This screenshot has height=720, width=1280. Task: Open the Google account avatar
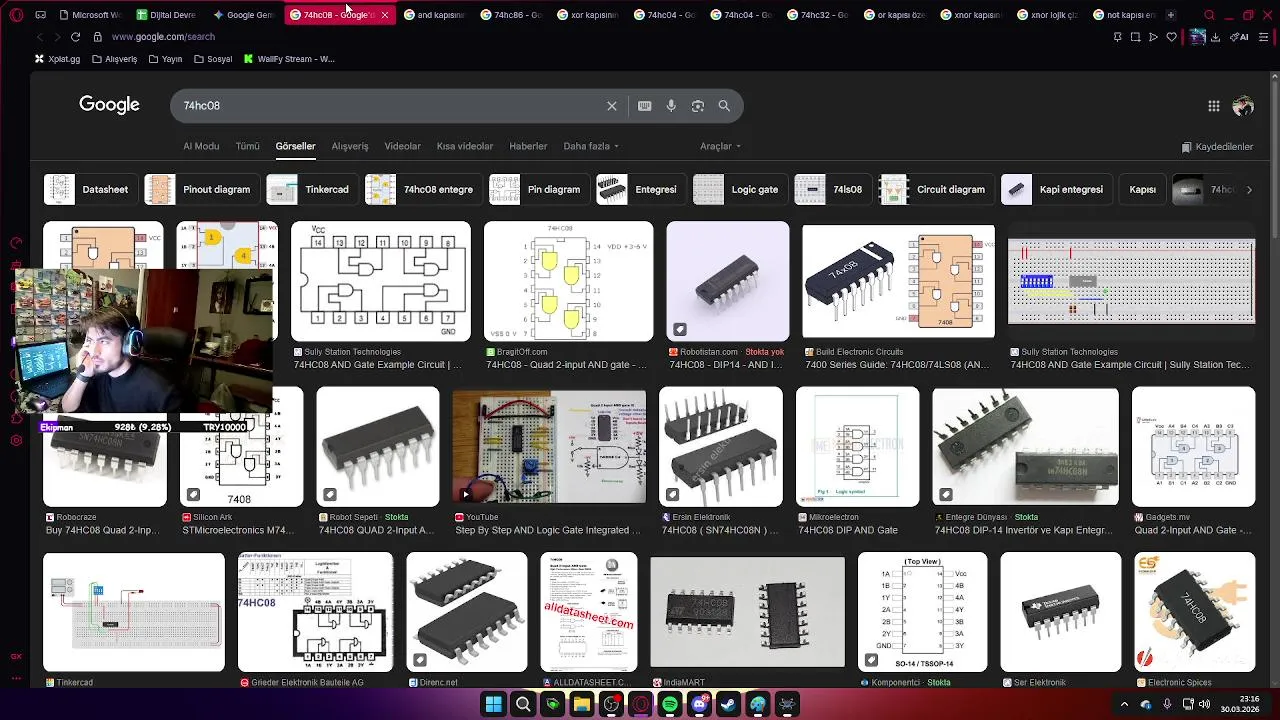tap(1243, 106)
